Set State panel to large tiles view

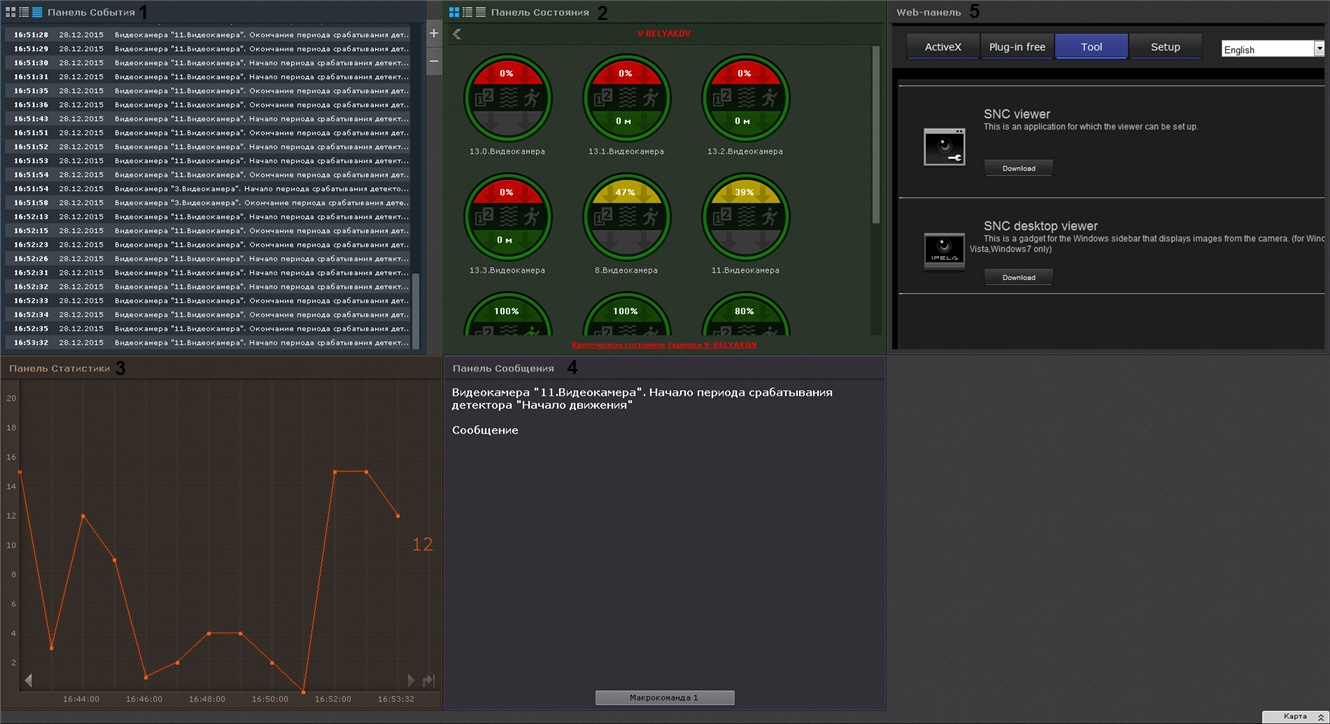click(x=454, y=12)
